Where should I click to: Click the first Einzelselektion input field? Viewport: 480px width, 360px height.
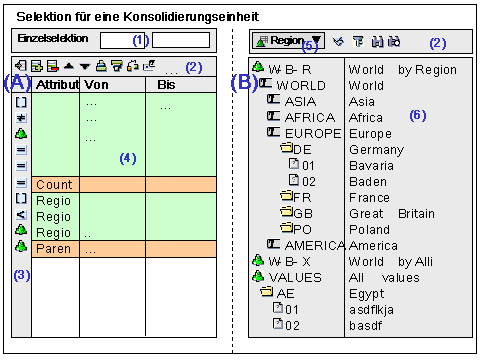coord(122,40)
